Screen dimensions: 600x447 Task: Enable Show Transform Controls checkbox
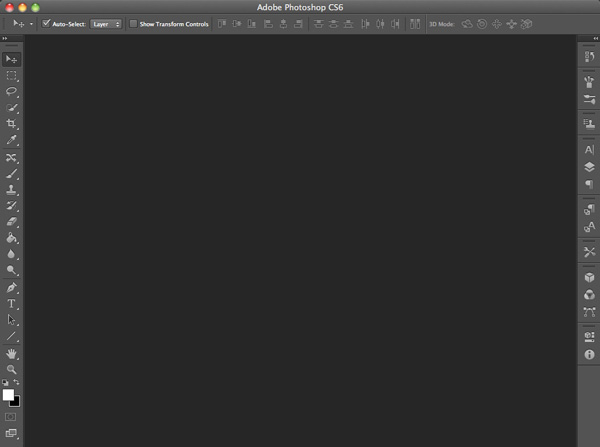click(x=133, y=23)
